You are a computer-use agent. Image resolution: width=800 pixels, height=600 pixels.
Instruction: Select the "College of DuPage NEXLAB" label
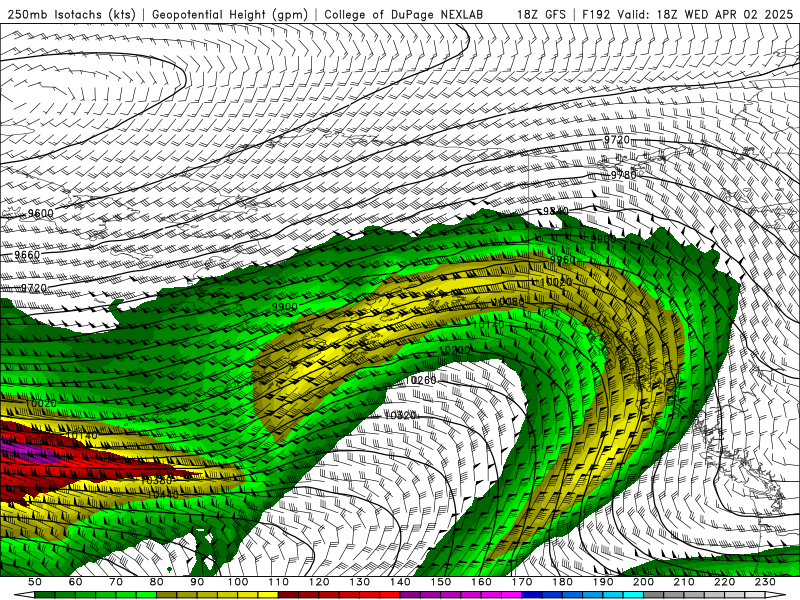pyautogui.click(x=404, y=14)
